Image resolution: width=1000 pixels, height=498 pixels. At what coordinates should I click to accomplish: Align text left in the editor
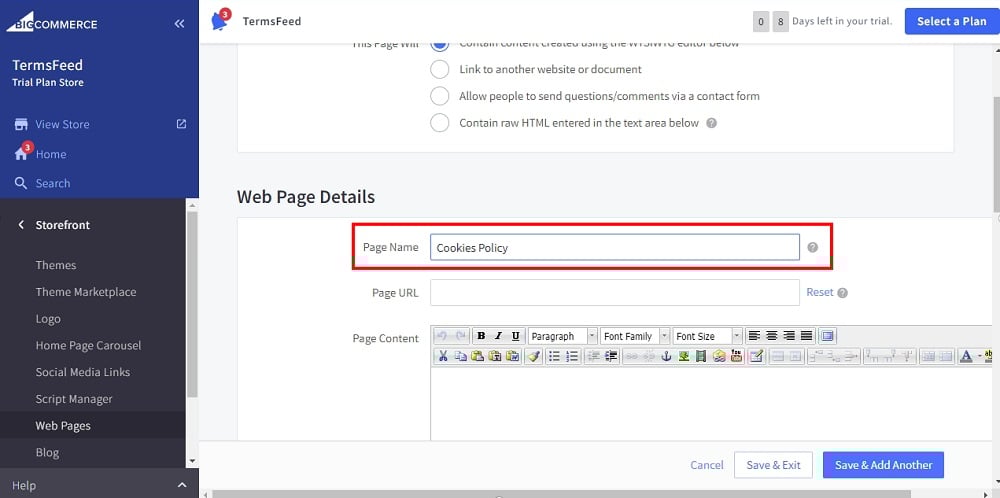click(754, 336)
